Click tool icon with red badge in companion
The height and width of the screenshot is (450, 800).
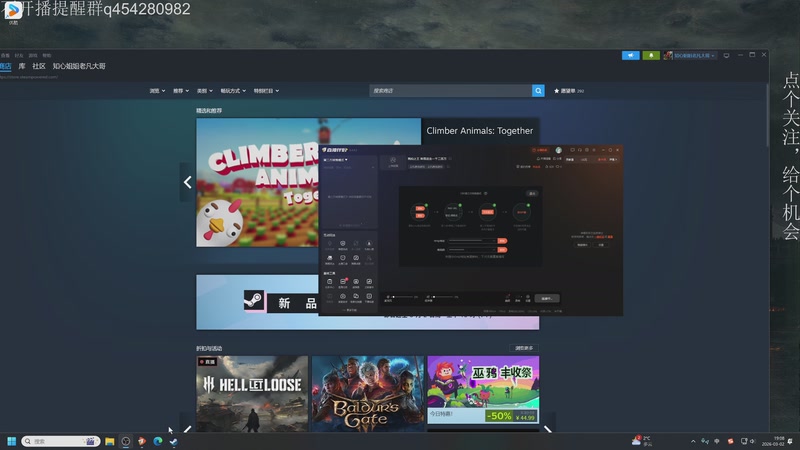coord(343,282)
